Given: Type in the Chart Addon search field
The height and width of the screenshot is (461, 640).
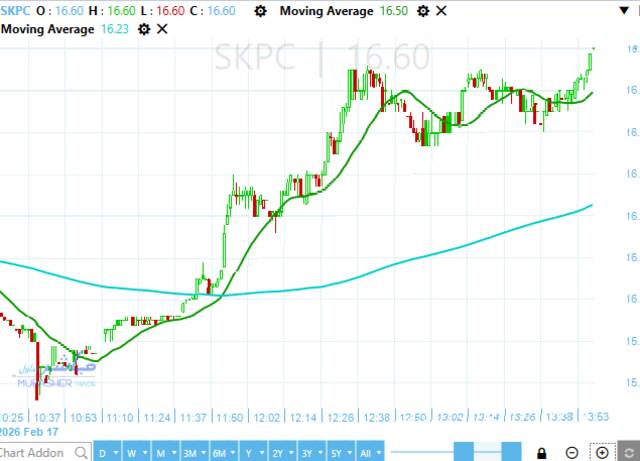Looking at the screenshot, I should (35, 453).
